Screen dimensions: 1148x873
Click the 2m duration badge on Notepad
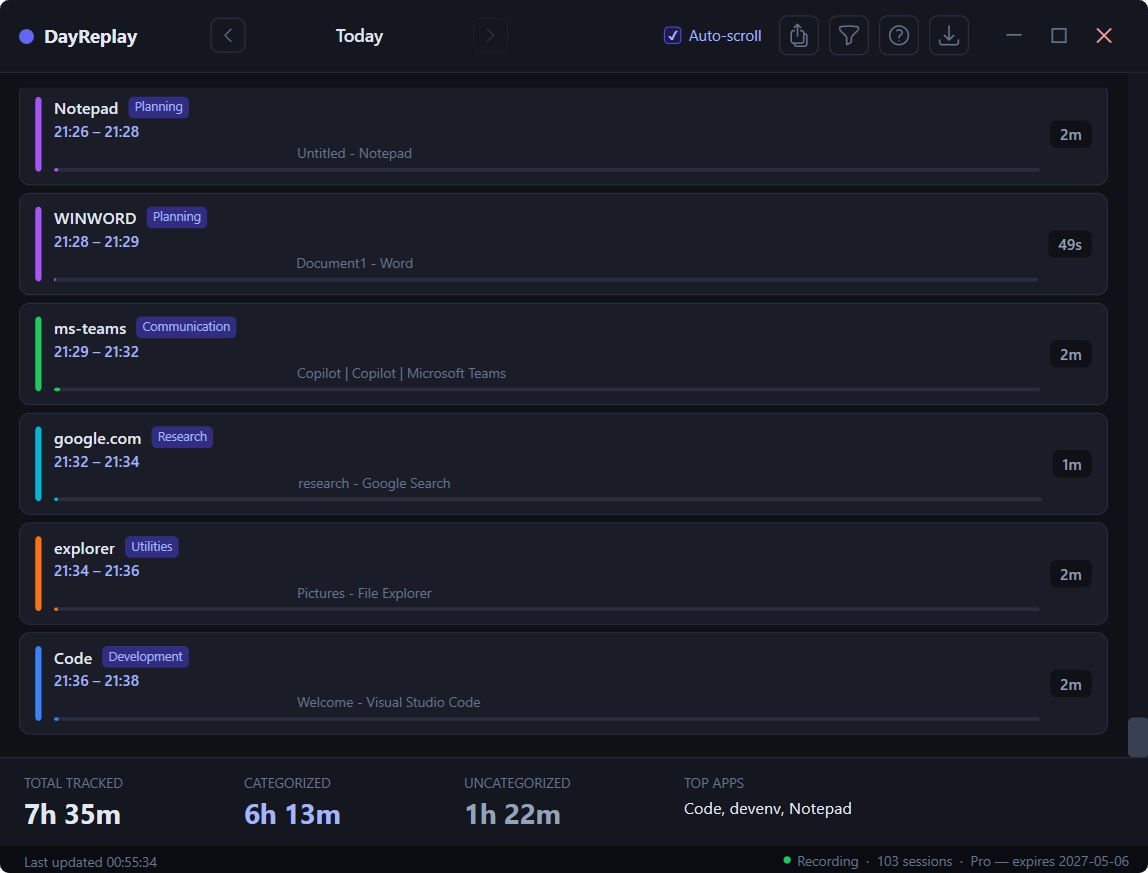click(1070, 135)
